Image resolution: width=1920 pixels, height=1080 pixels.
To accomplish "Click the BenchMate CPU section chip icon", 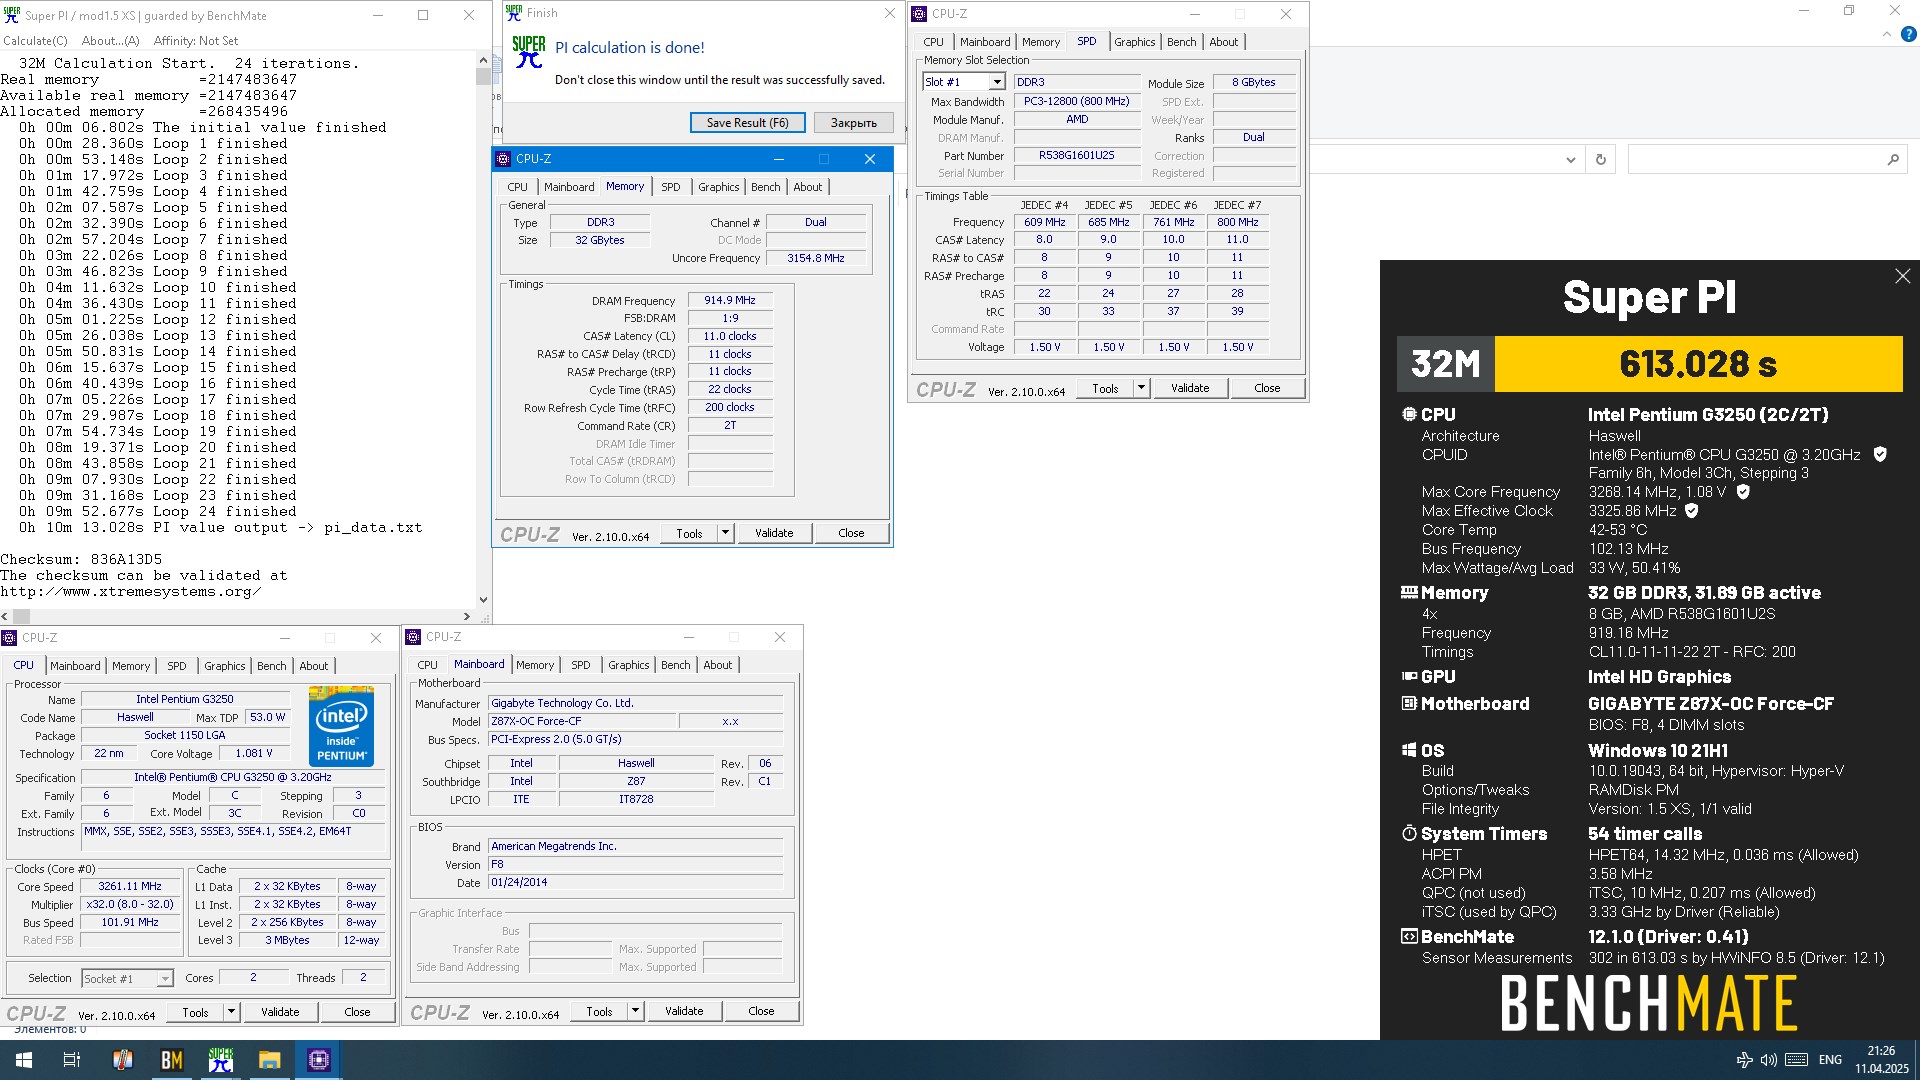I will [x=1409, y=414].
